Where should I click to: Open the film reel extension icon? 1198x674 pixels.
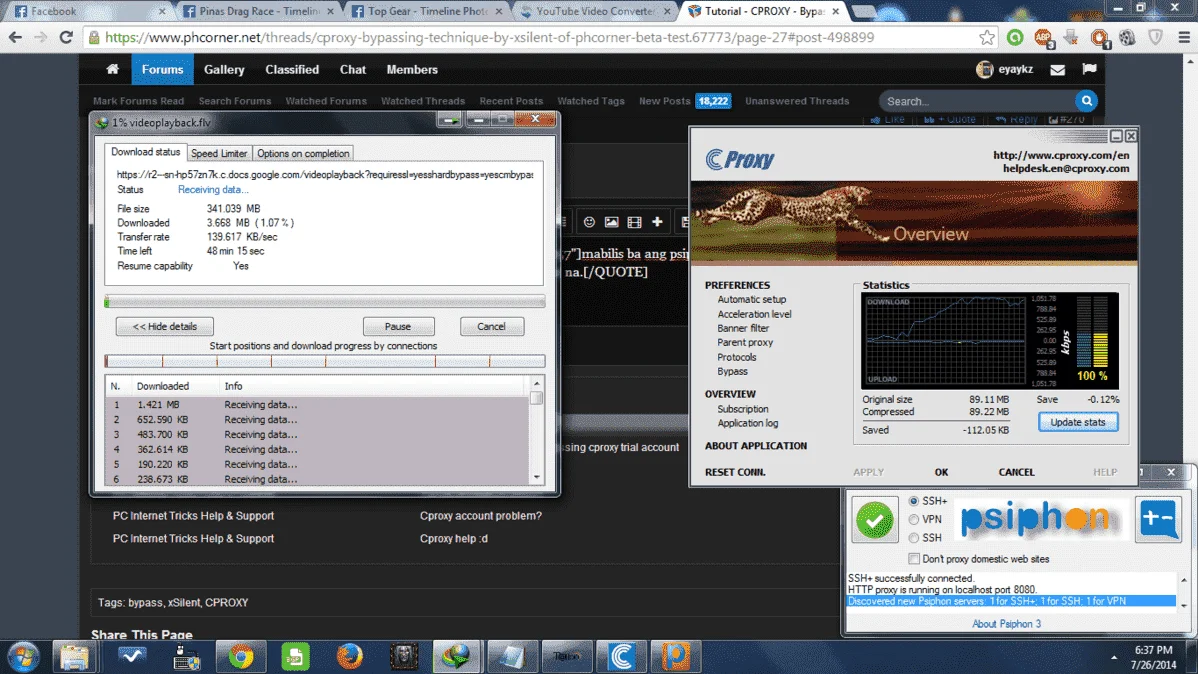click(x=1128, y=37)
